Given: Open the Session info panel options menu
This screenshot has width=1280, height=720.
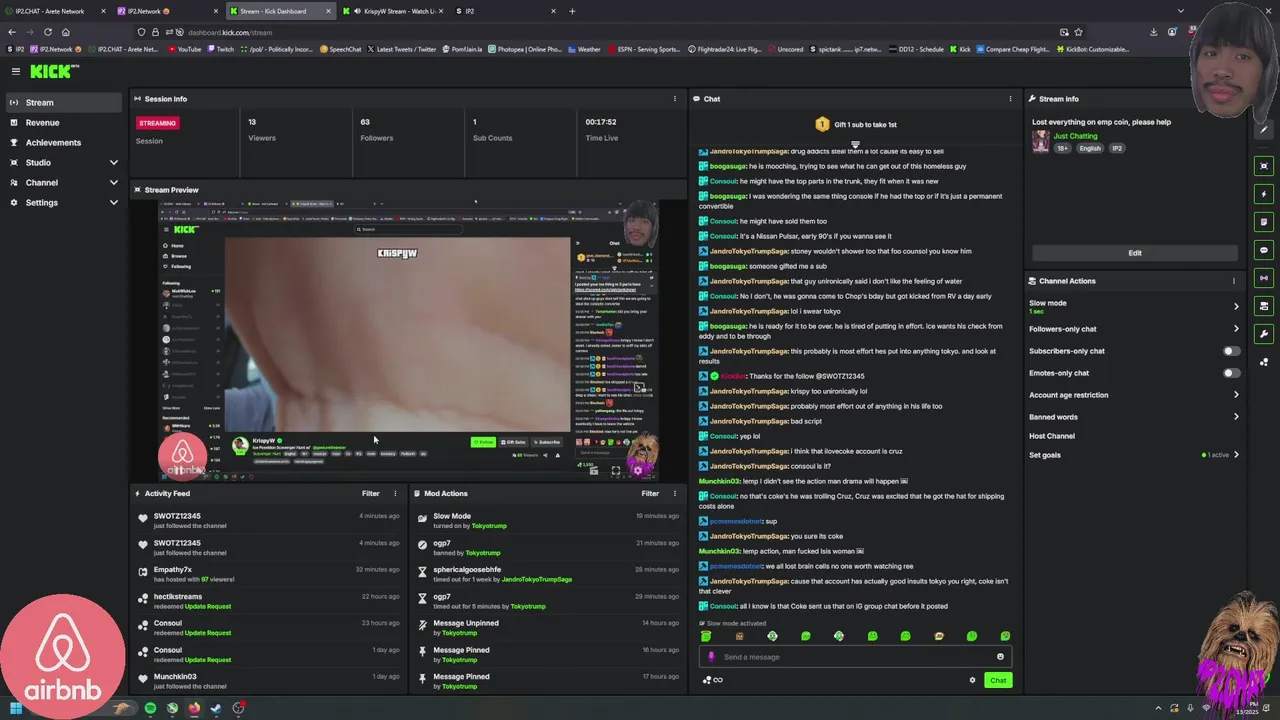Looking at the screenshot, I should coord(675,99).
